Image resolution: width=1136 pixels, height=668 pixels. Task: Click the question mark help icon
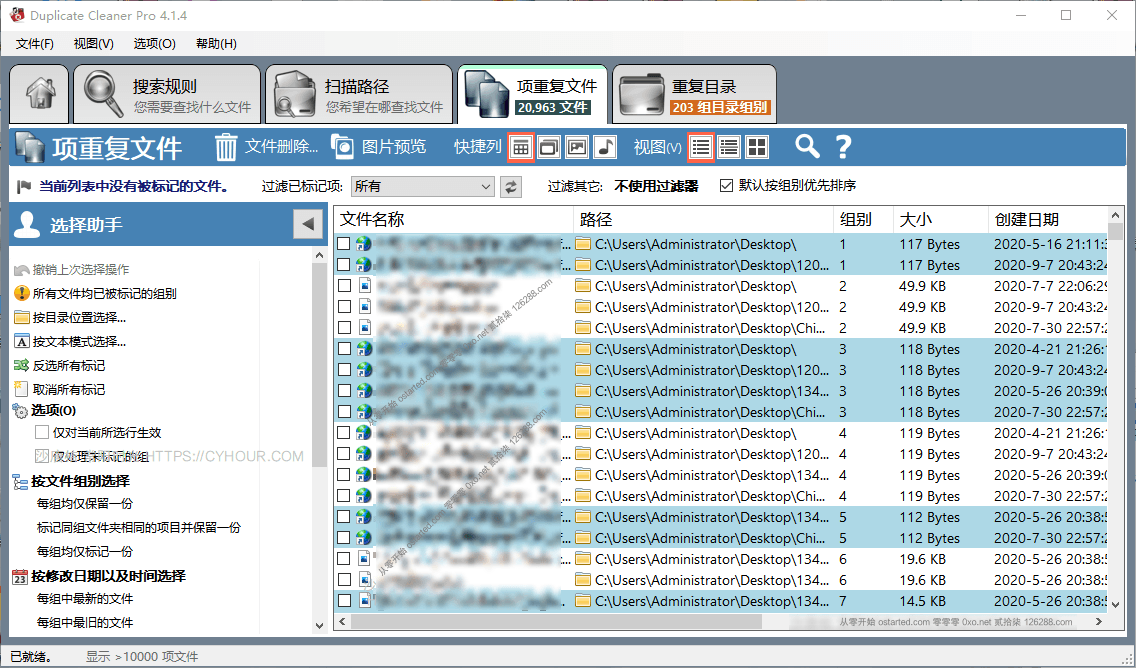point(843,148)
